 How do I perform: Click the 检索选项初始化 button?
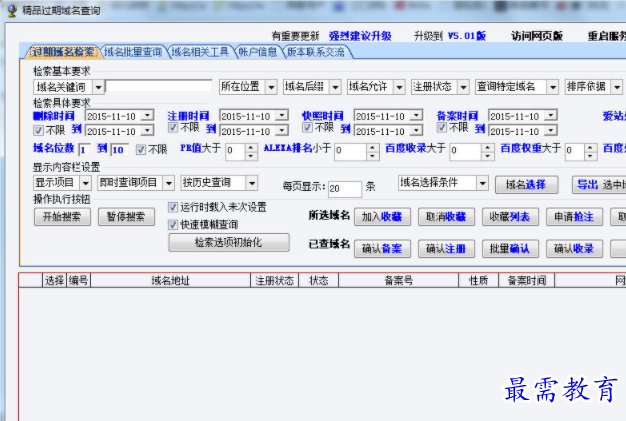[x=229, y=243]
